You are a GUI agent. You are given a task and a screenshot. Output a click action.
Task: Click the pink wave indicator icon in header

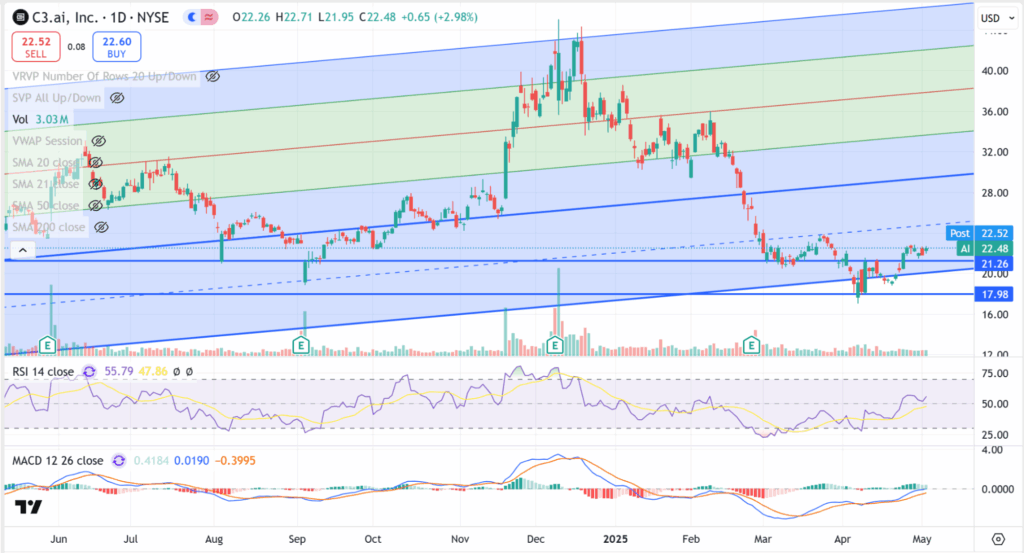click(x=208, y=18)
